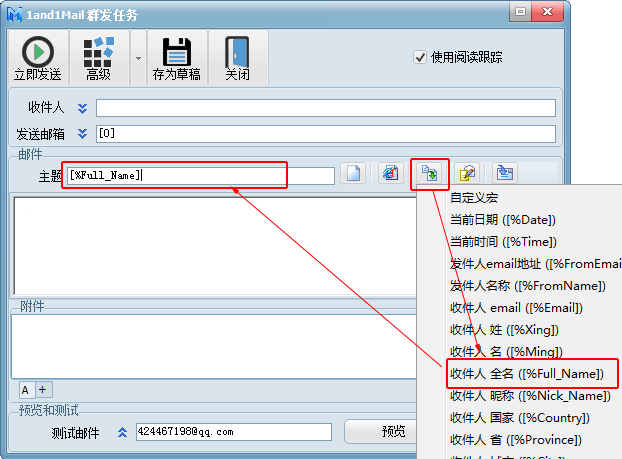Click the 发送邮箱 field showing [0]

(326, 134)
